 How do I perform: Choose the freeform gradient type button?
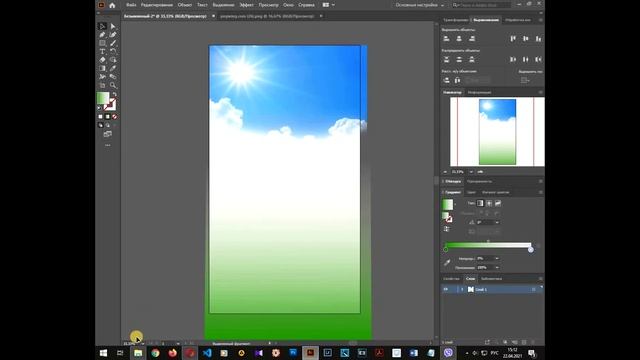[x=498, y=203]
